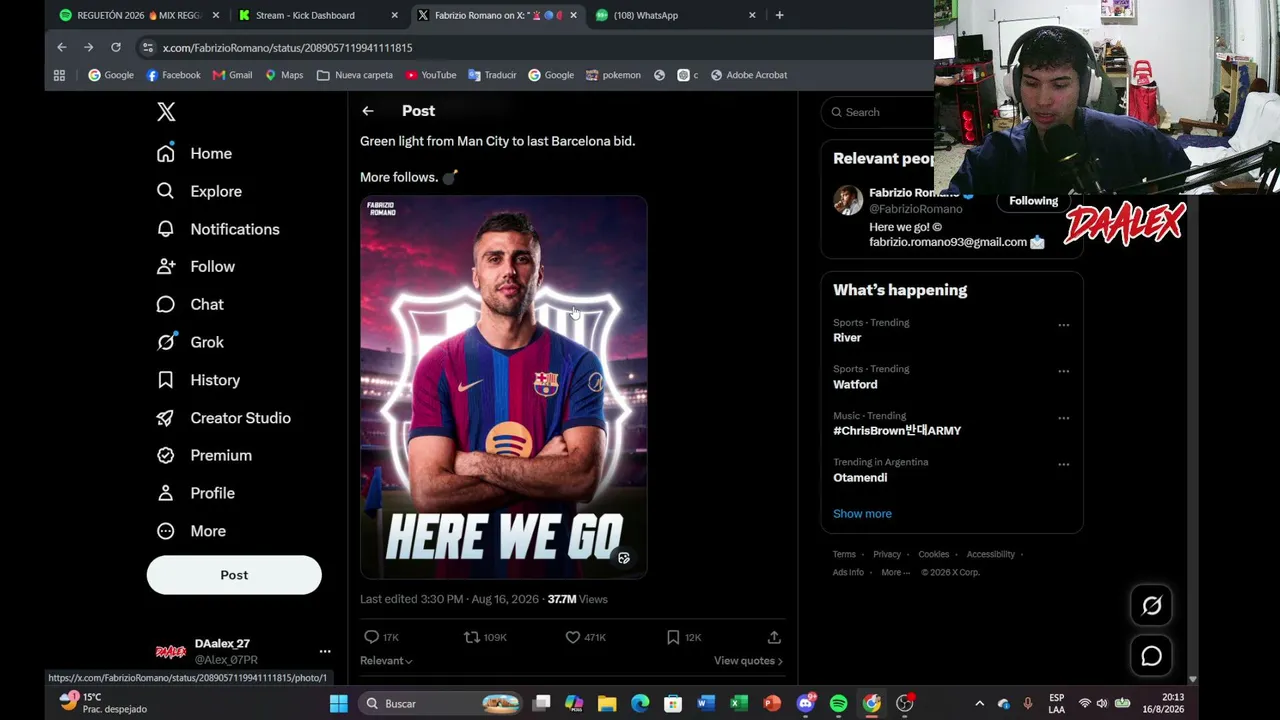Go back using the Post arrow

[368, 111]
